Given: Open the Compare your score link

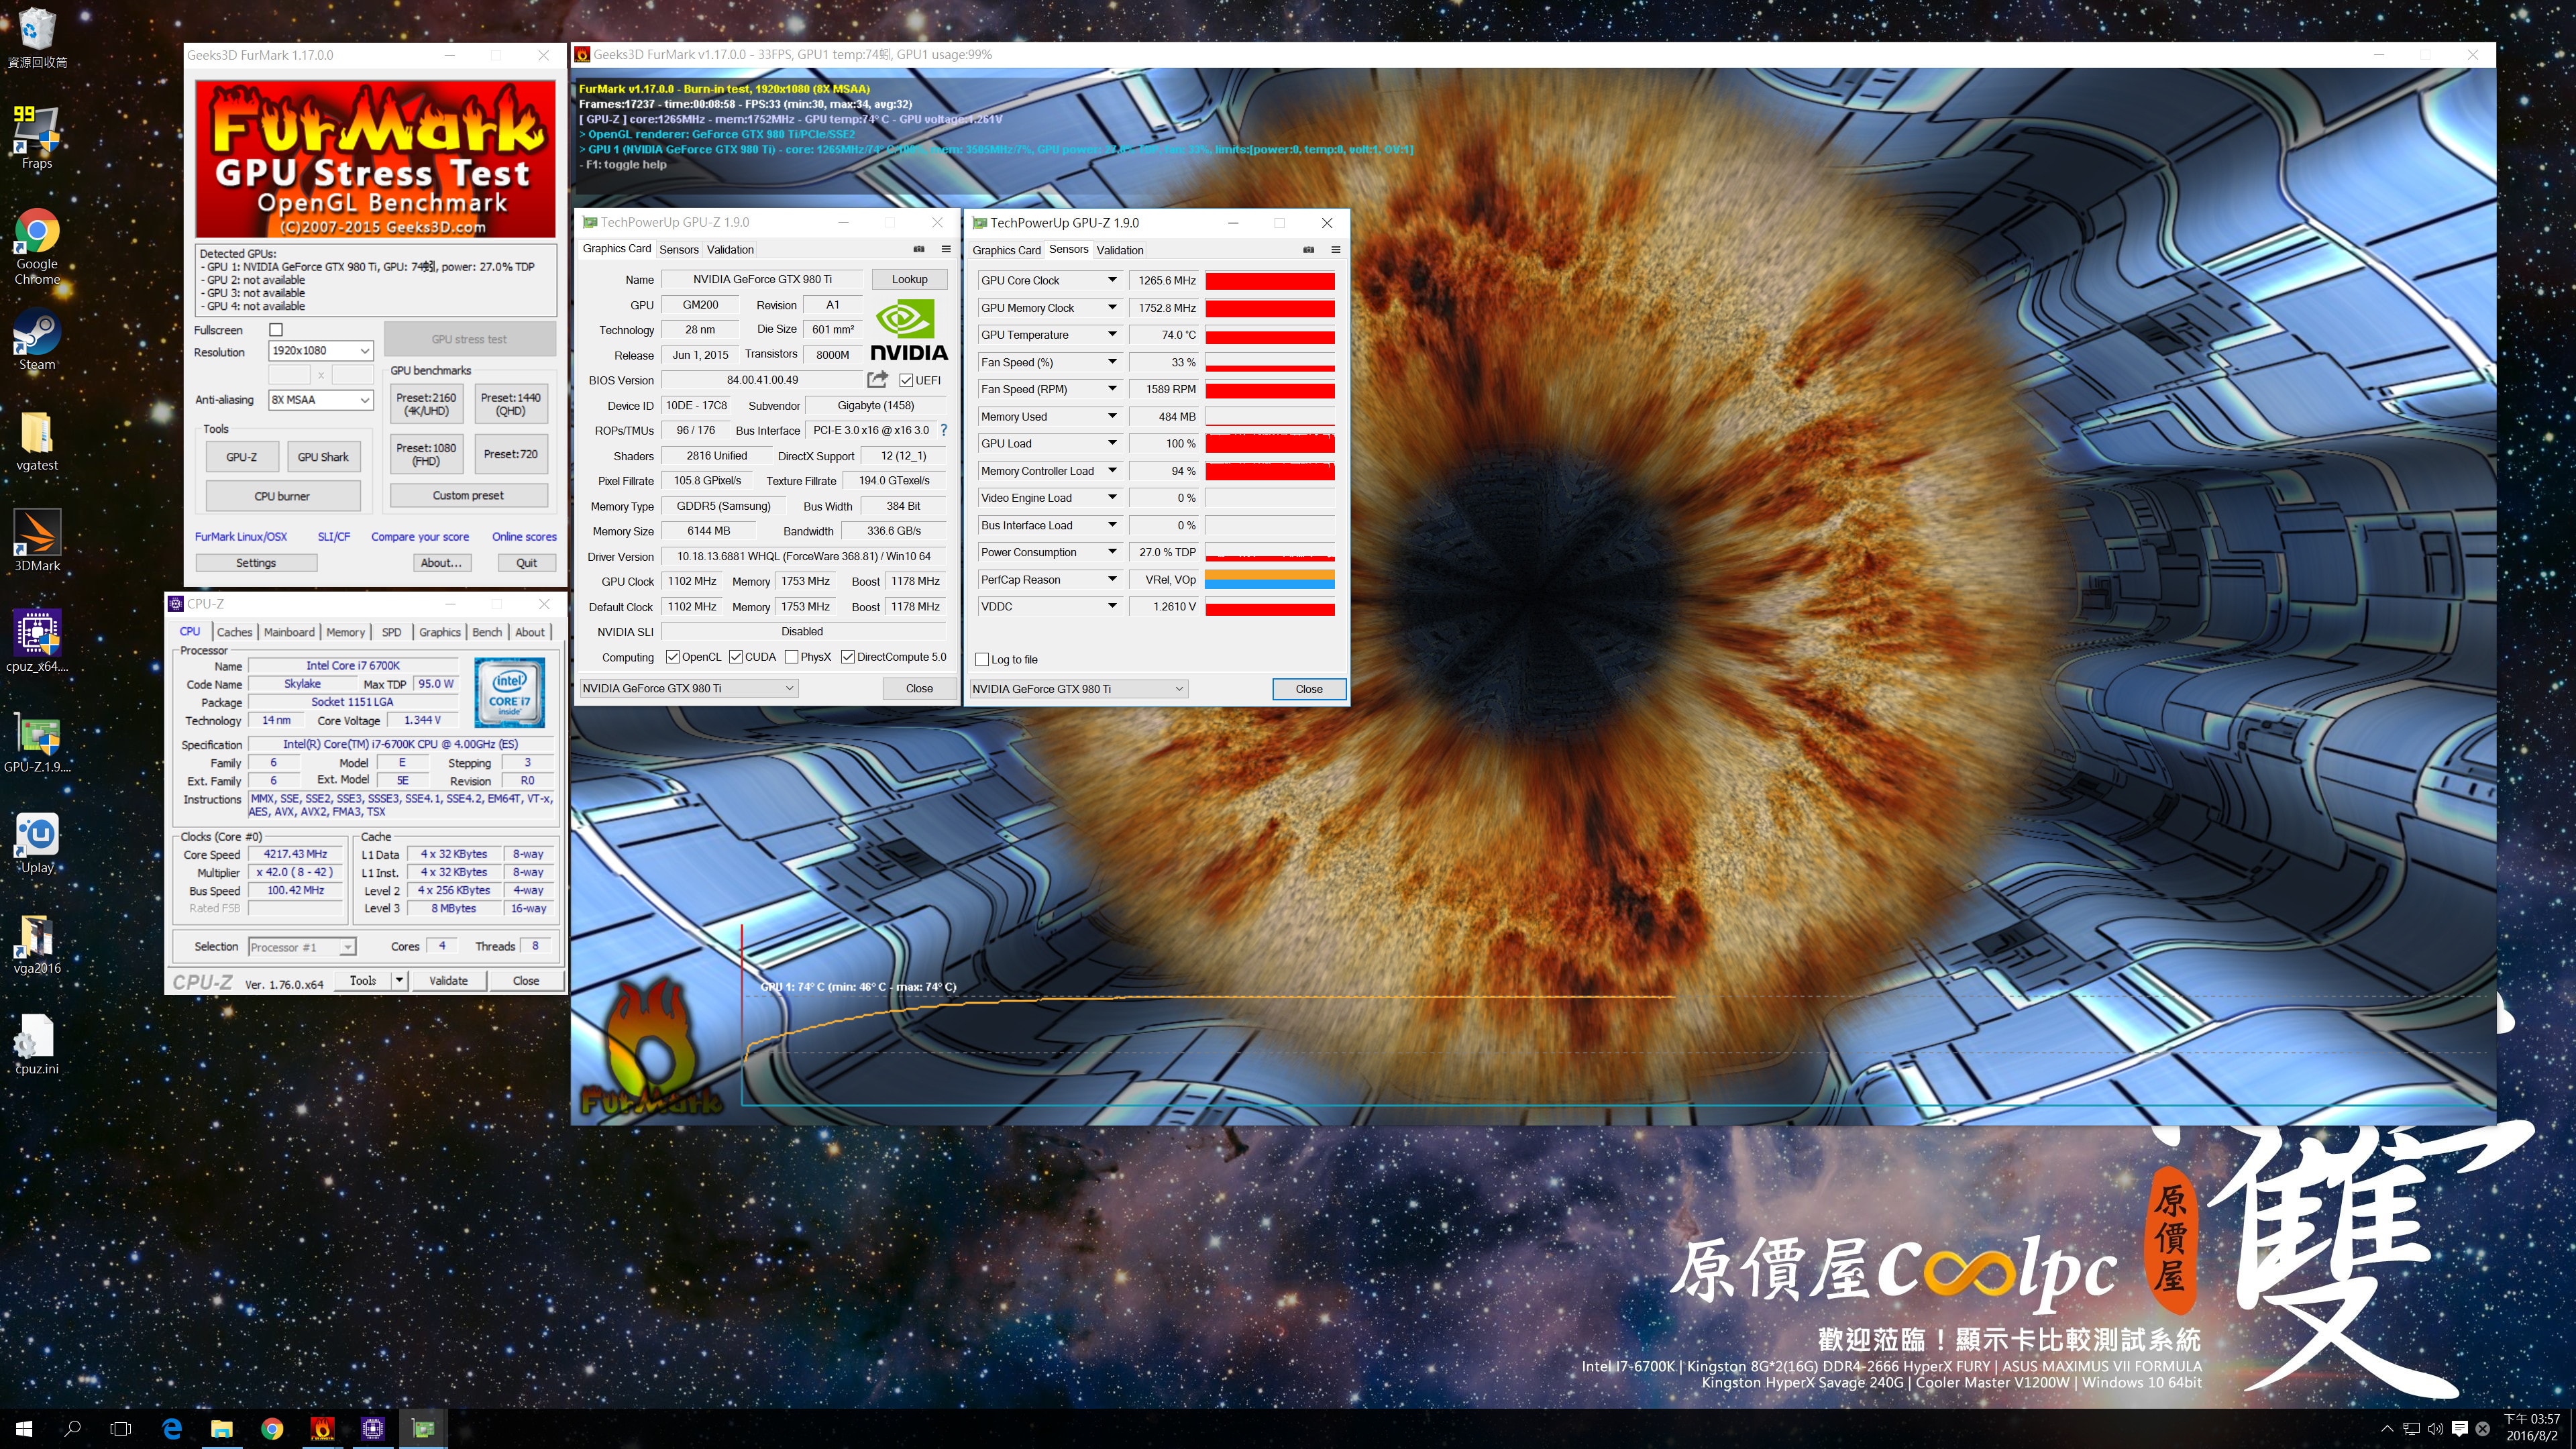Looking at the screenshot, I should coord(420,537).
